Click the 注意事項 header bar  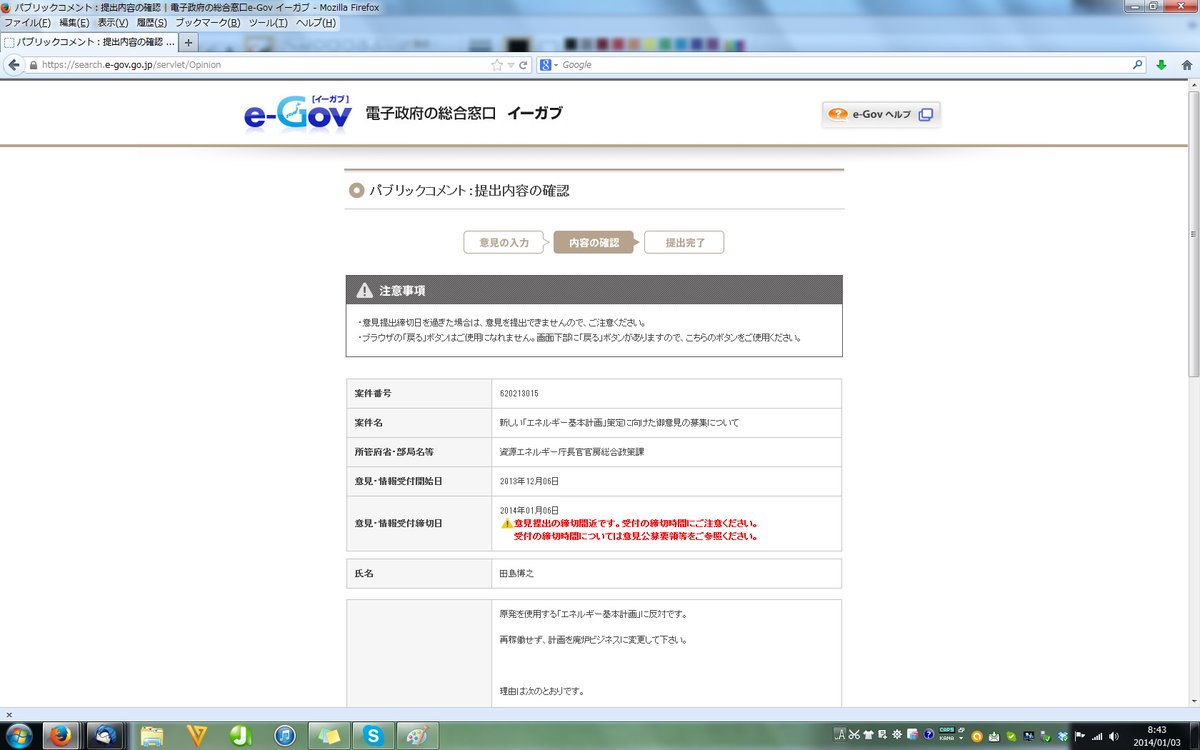pos(594,290)
